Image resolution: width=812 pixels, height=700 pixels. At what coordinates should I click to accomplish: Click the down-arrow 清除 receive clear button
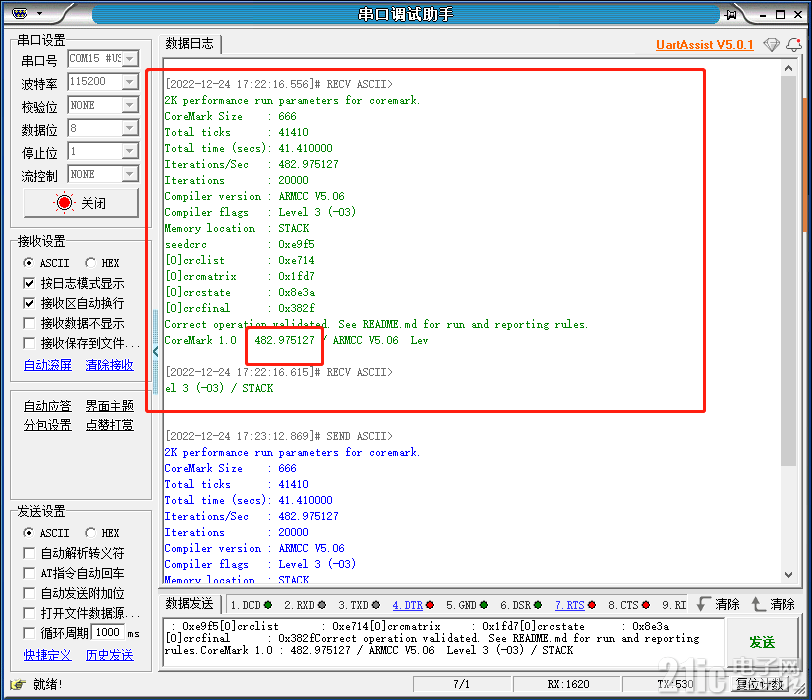(x=718, y=604)
